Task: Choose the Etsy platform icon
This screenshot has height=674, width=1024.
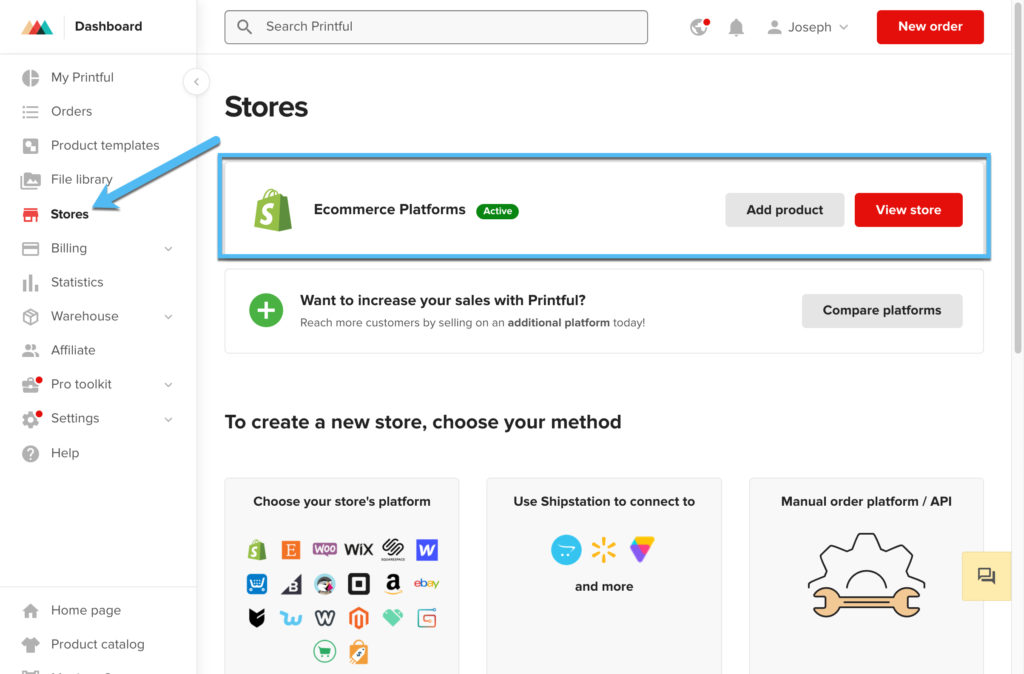Action: 291,550
